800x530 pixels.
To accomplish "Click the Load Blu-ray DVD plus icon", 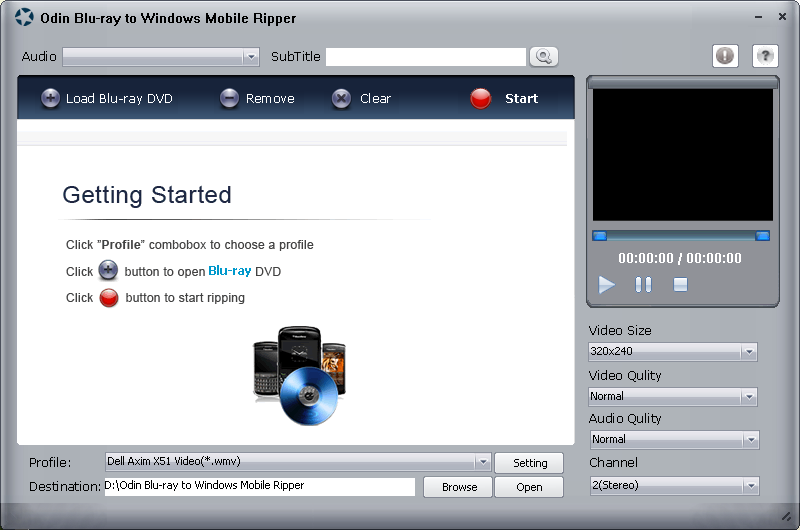I will point(50,98).
